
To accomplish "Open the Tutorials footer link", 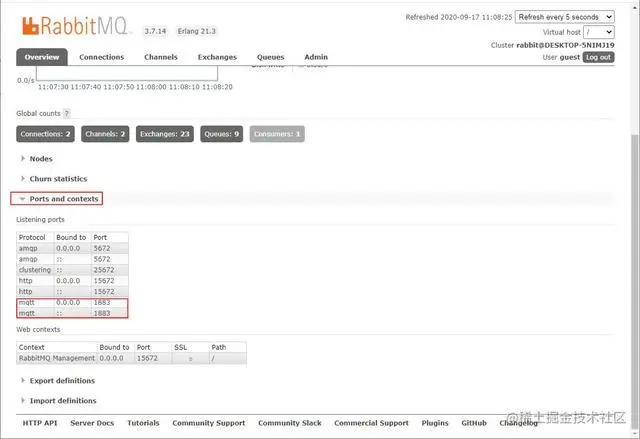I will click(143, 423).
